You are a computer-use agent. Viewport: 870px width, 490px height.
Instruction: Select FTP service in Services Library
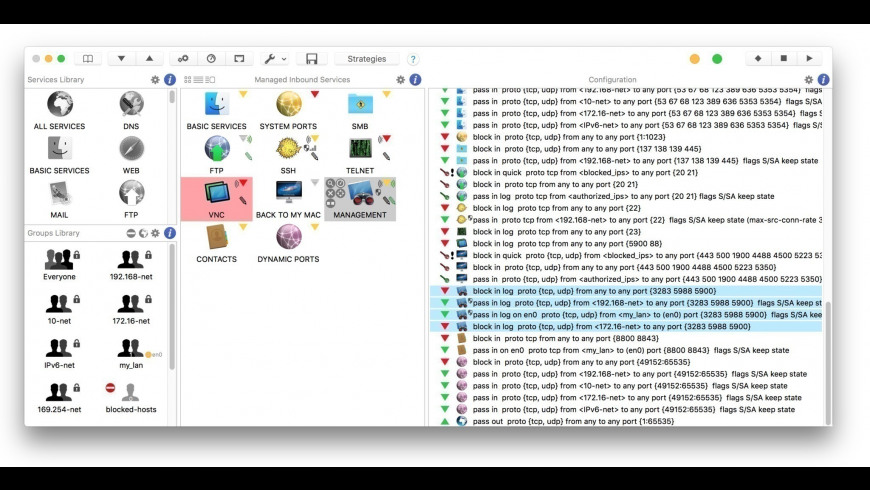131,199
